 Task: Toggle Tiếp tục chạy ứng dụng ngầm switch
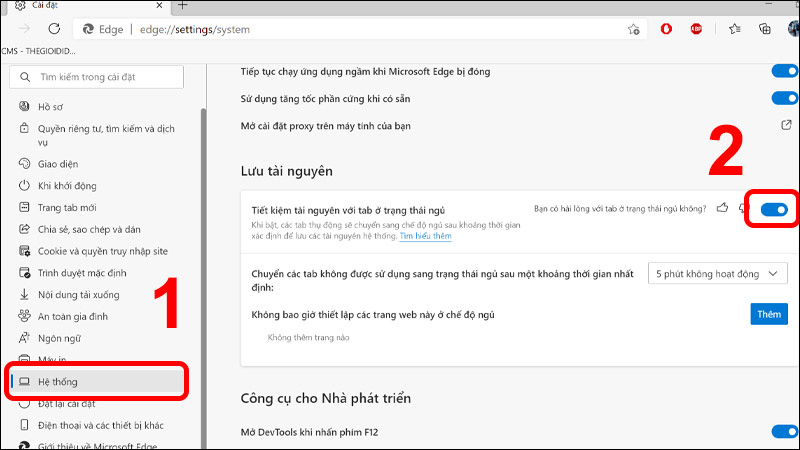[785, 71]
